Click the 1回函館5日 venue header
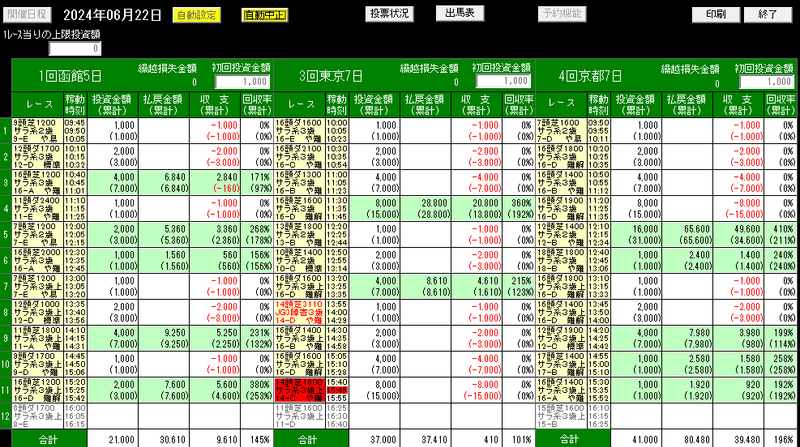Screen dimensions: 800x447 pos(70,76)
